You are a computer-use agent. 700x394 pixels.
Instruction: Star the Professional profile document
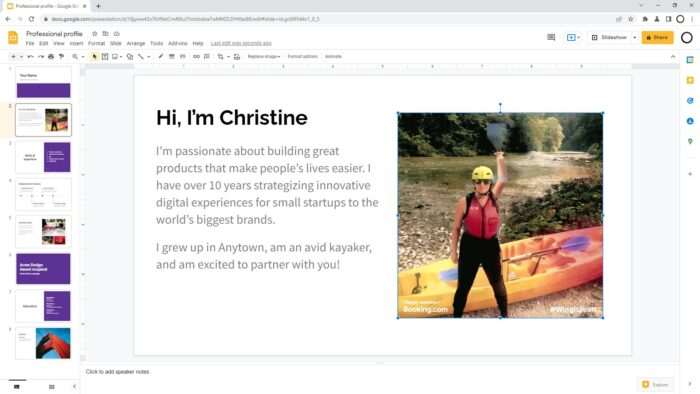coord(95,34)
